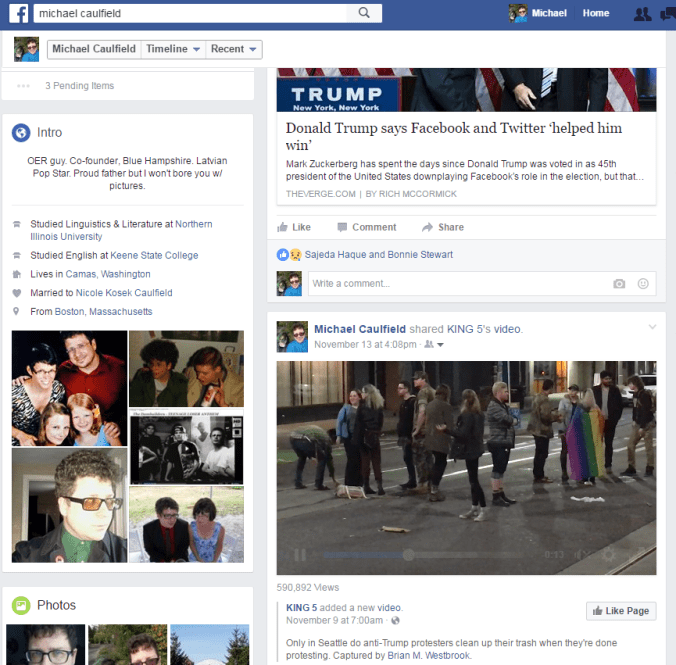This screenshot has height=665, width=676.
Task: Open video settings gear icon
Action: (608, 555)
